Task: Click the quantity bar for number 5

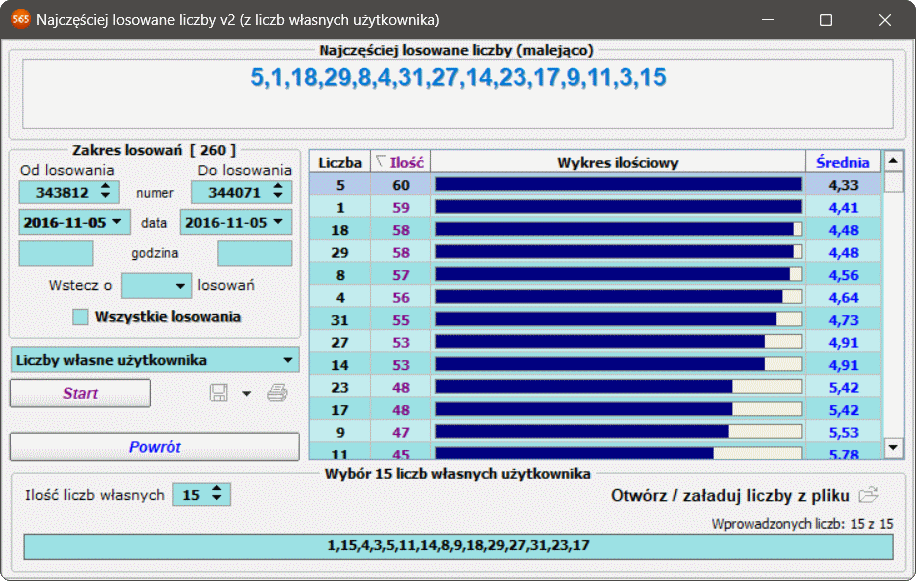Action: (618, 185)
